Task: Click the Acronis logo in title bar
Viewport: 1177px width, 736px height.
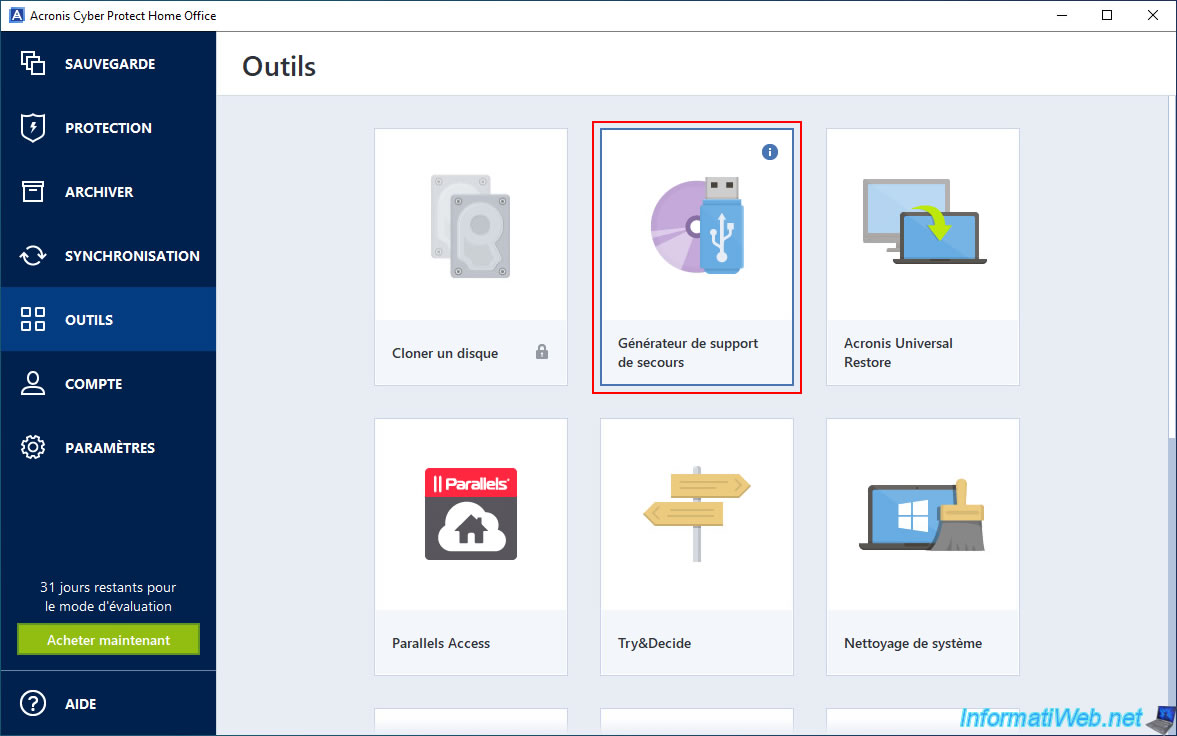Action: pos(15,16)
